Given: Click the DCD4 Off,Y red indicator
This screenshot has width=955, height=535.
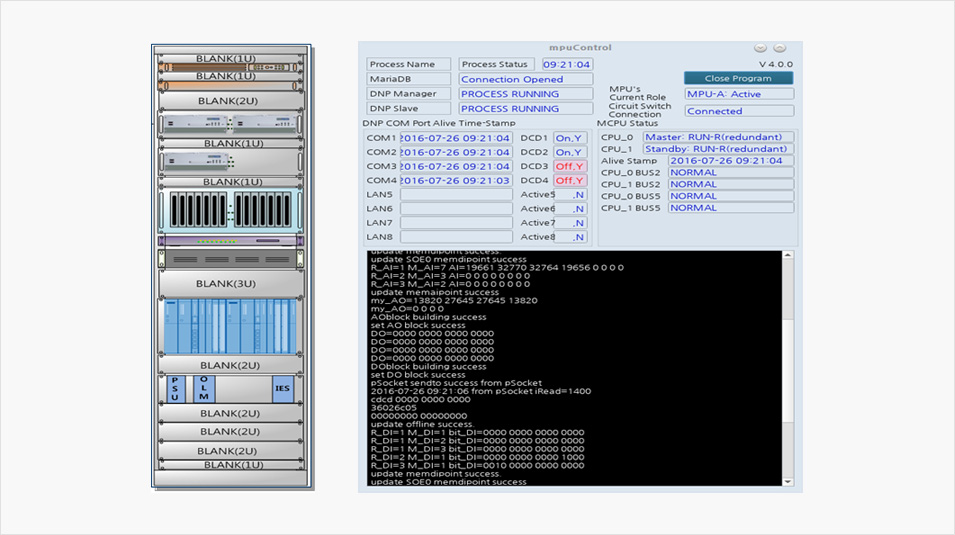Looking at the screenshot, I should click(570, 181).
